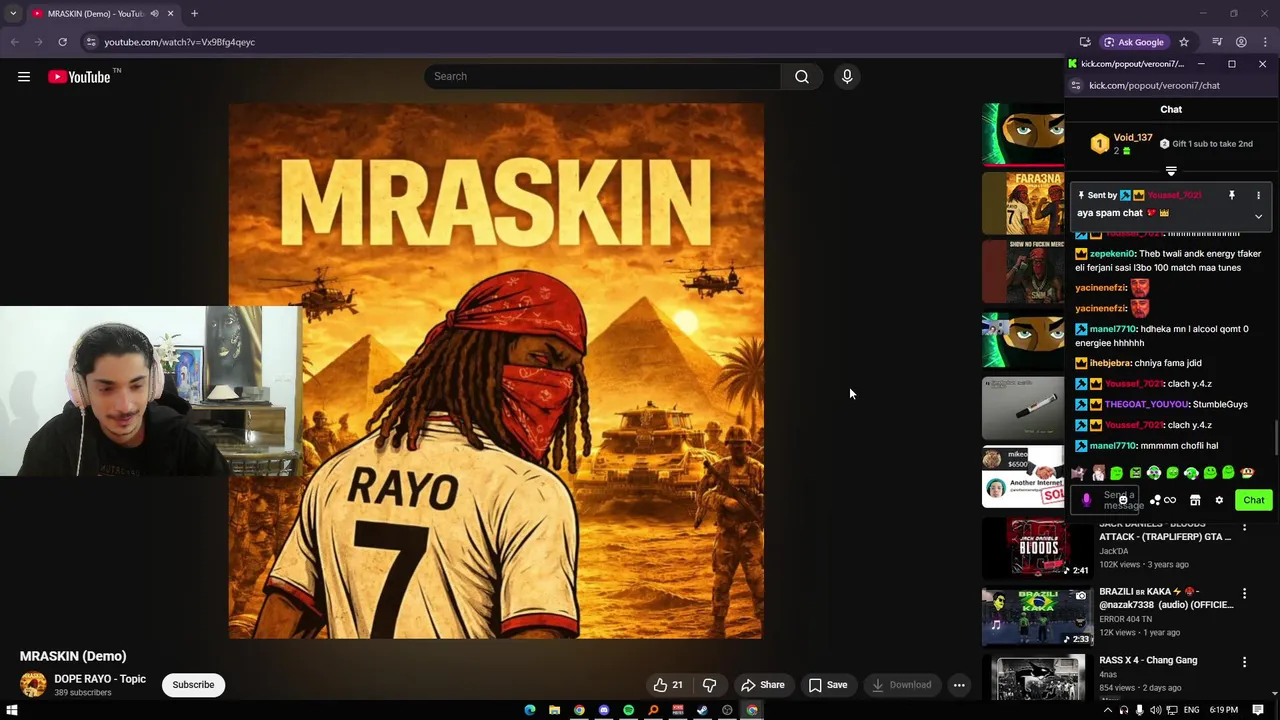Image resolution: width=1280 pixels, height=720 pixels.
Task: Open the Chrome profile avatar menu
Action: click(1241, 42)
